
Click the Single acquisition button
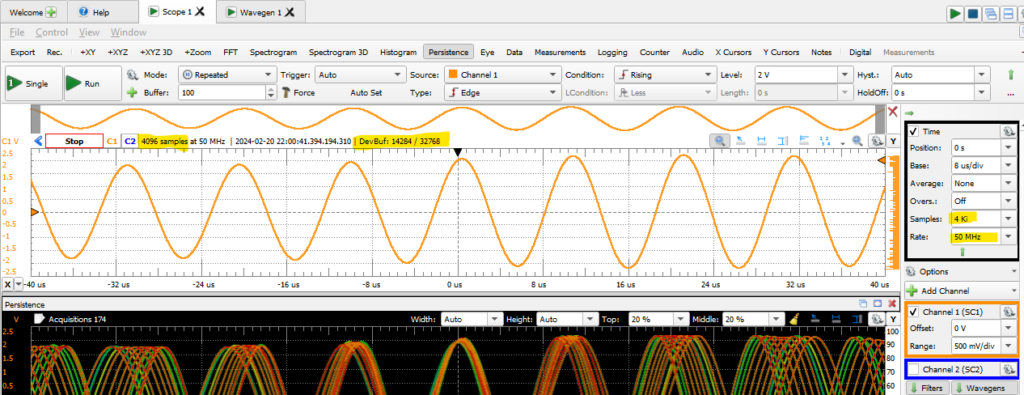click(33, 84)
